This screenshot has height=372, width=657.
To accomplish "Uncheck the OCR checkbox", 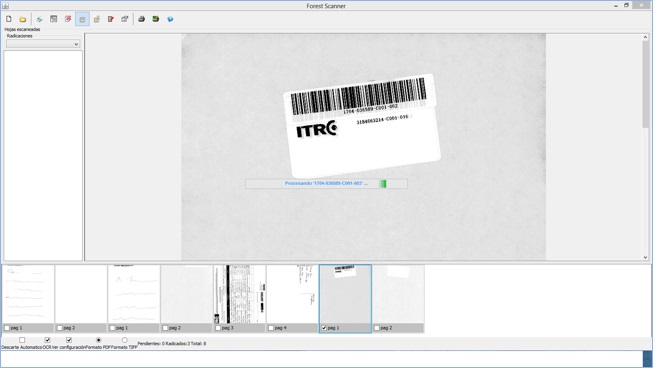I will tap(47, 340).
